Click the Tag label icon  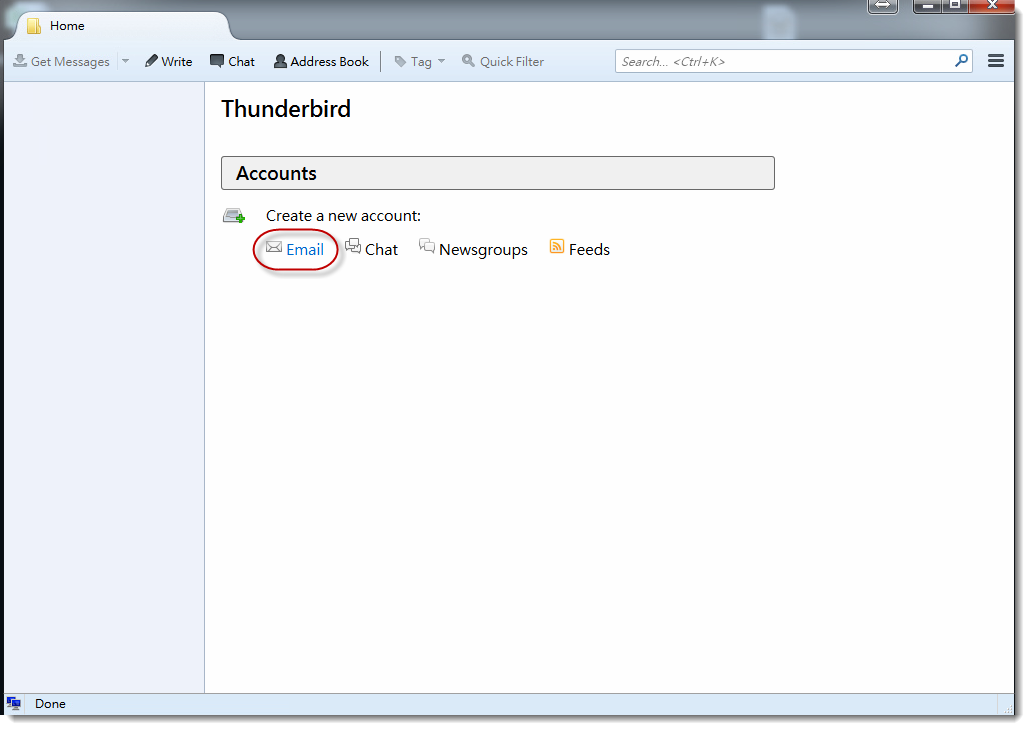tap(400, 61)
